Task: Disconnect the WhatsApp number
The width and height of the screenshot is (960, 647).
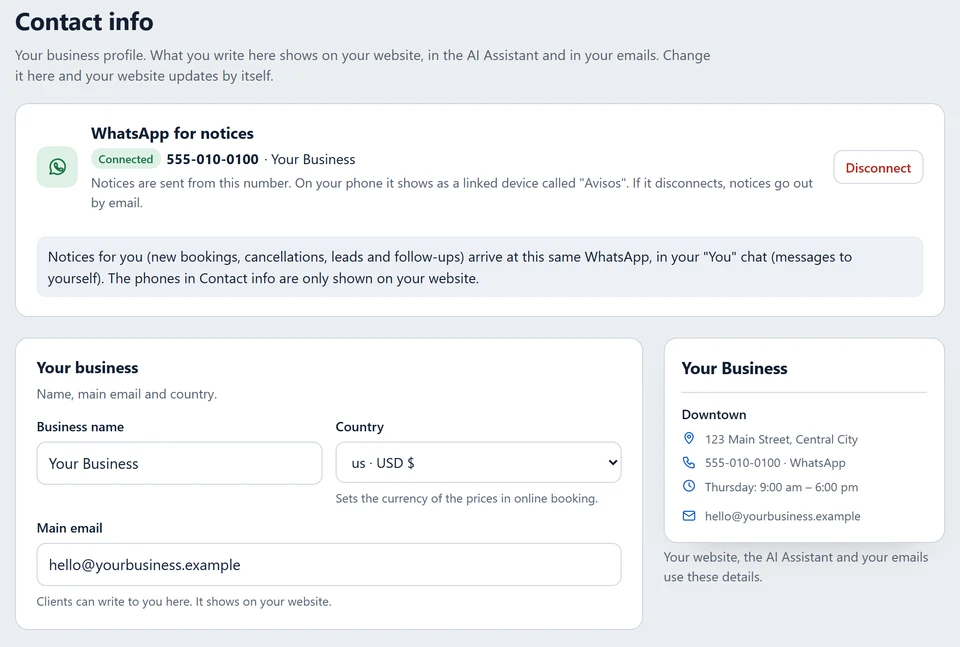Action: coord(878,167)
